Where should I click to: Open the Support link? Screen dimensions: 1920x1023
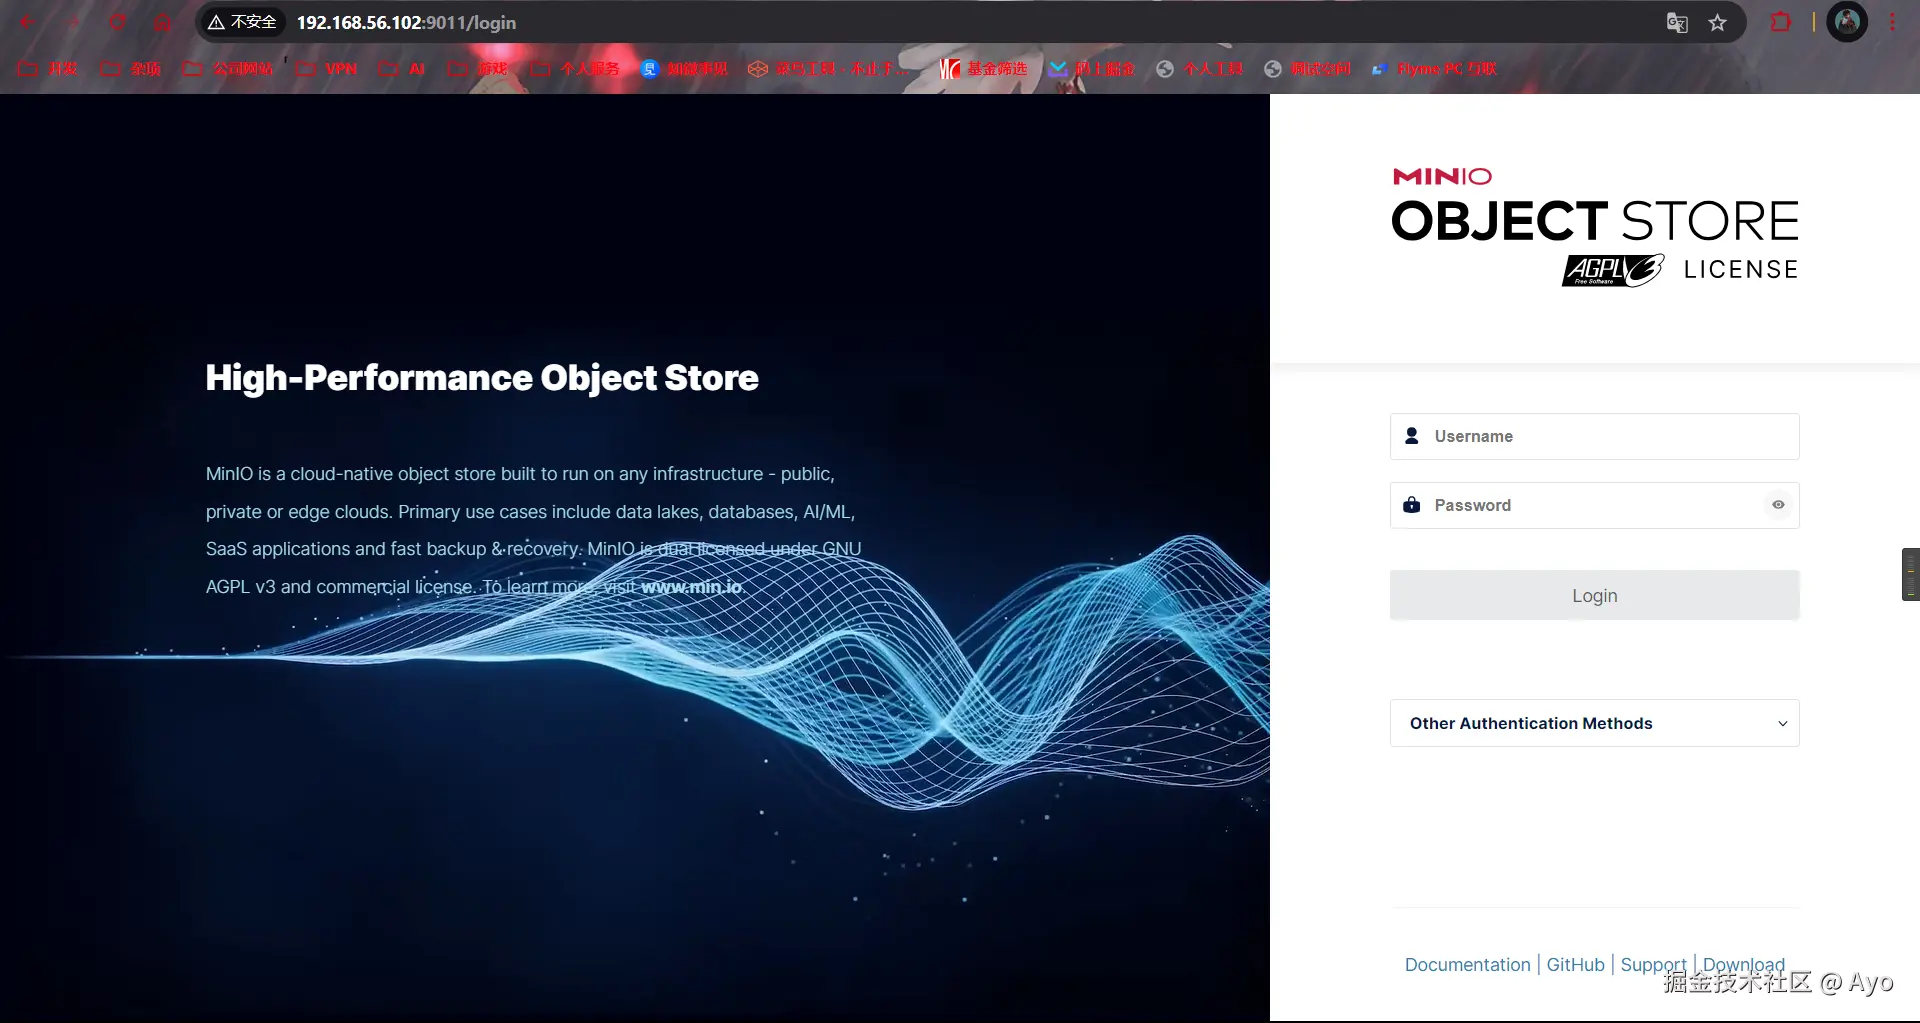1653,965
